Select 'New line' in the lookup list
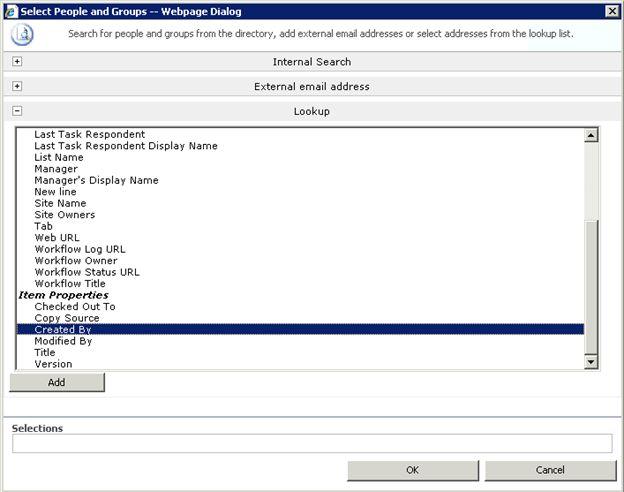Viewport: 624px width, 492px height. [x=300, y=191]
